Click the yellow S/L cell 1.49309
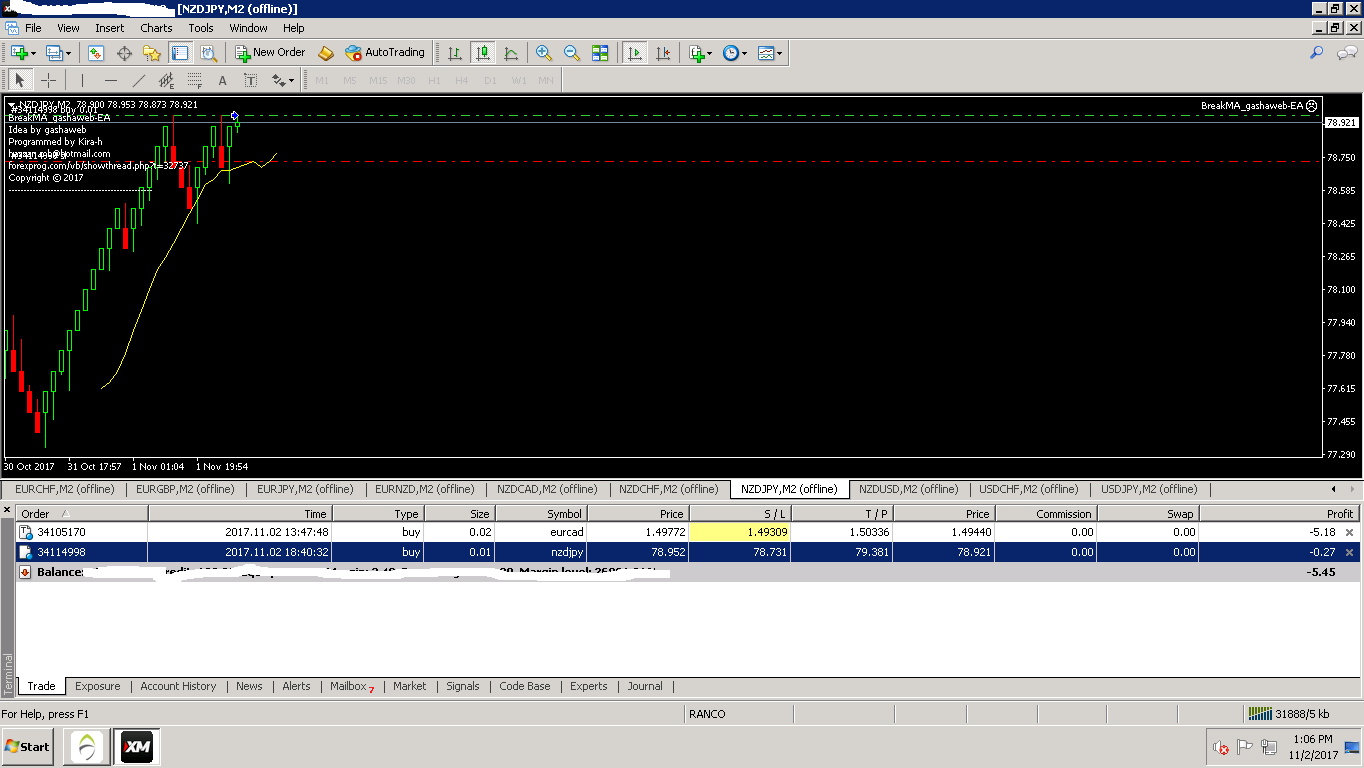This screenshot has height=768, width=1364. point(740,532)
